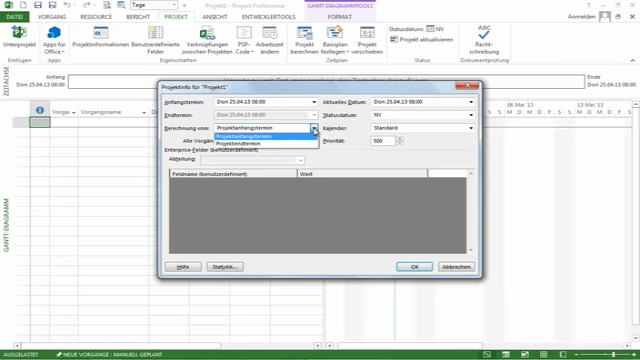Screen dimensions: 640x360
Task: Increase the Priorität spinner value
Action: [x=400, y=139]
